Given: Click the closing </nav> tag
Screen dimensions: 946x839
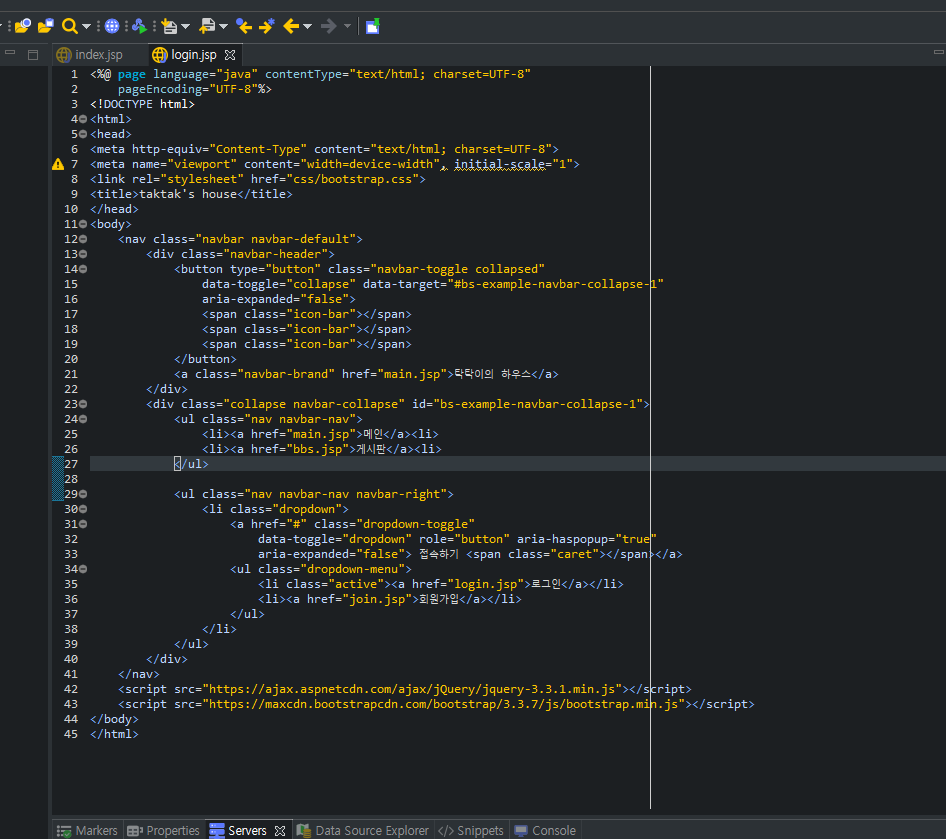Looking at the screenshot, I should pos(139,674).
